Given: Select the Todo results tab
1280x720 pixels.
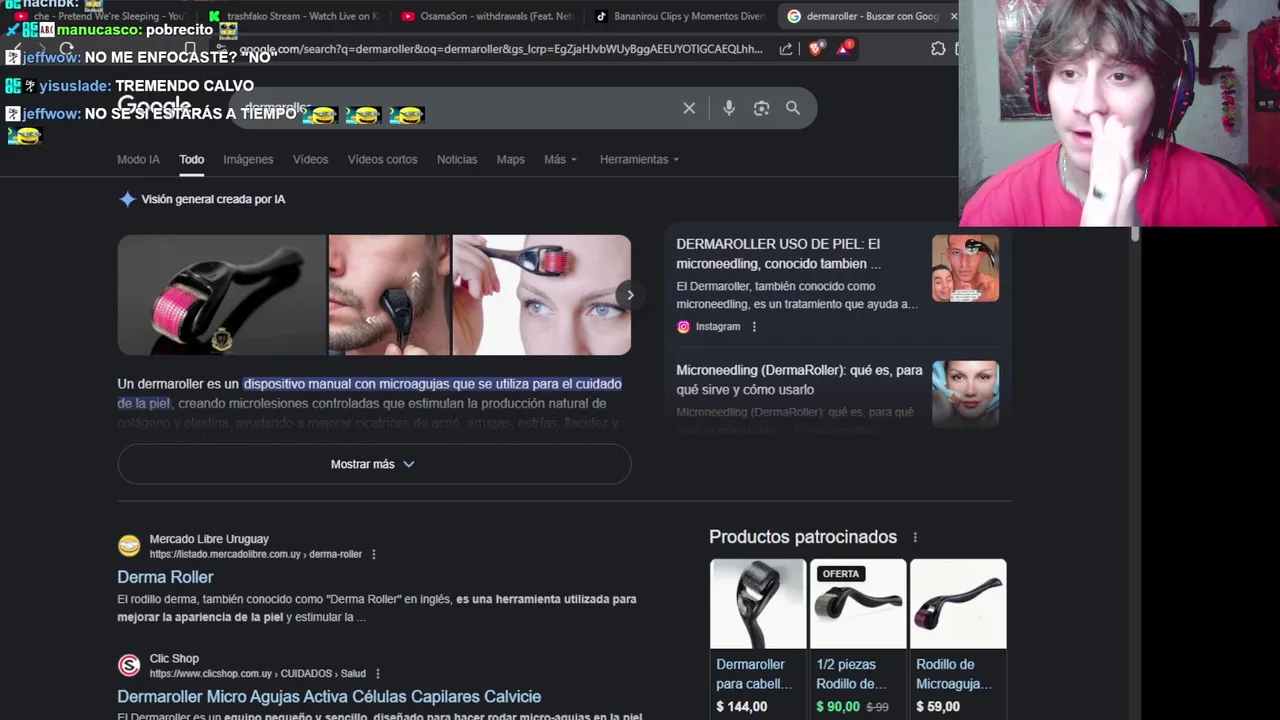Looking at the screenshot, I should (191, 159).
